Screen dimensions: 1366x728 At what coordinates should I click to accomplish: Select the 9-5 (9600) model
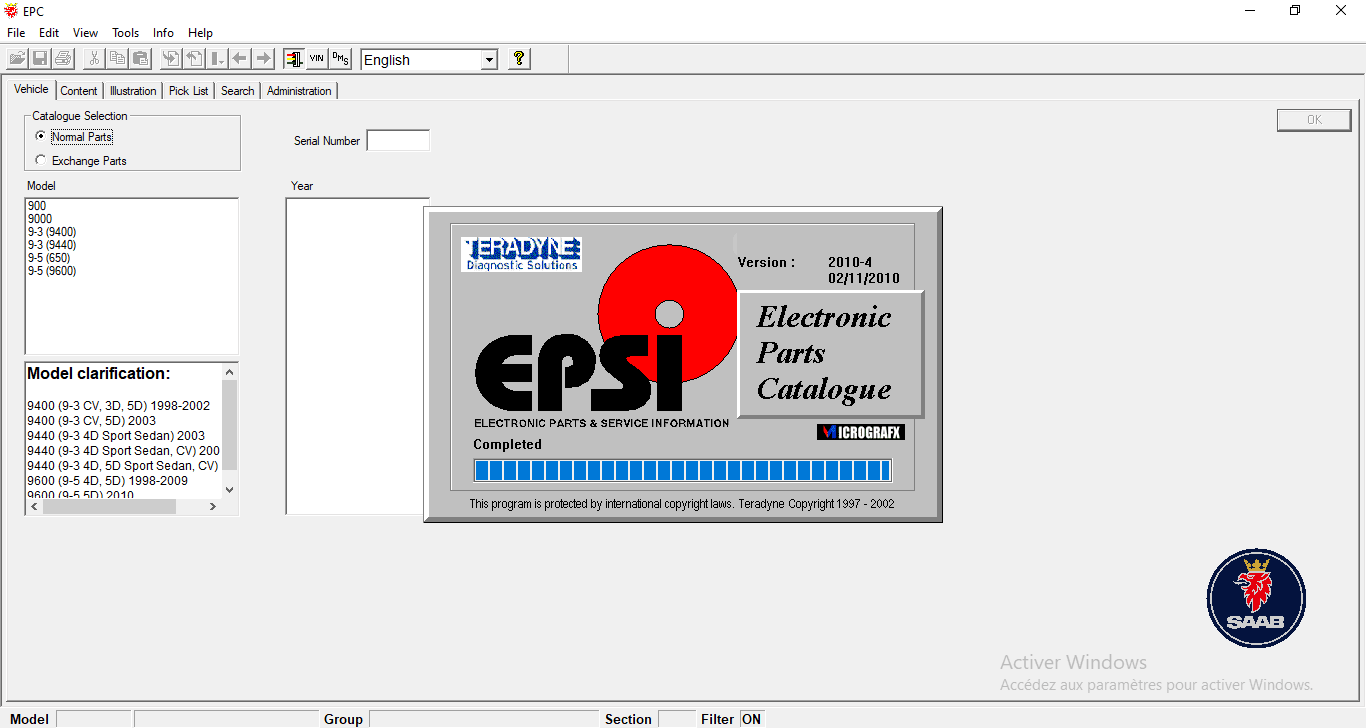(51, 270)
